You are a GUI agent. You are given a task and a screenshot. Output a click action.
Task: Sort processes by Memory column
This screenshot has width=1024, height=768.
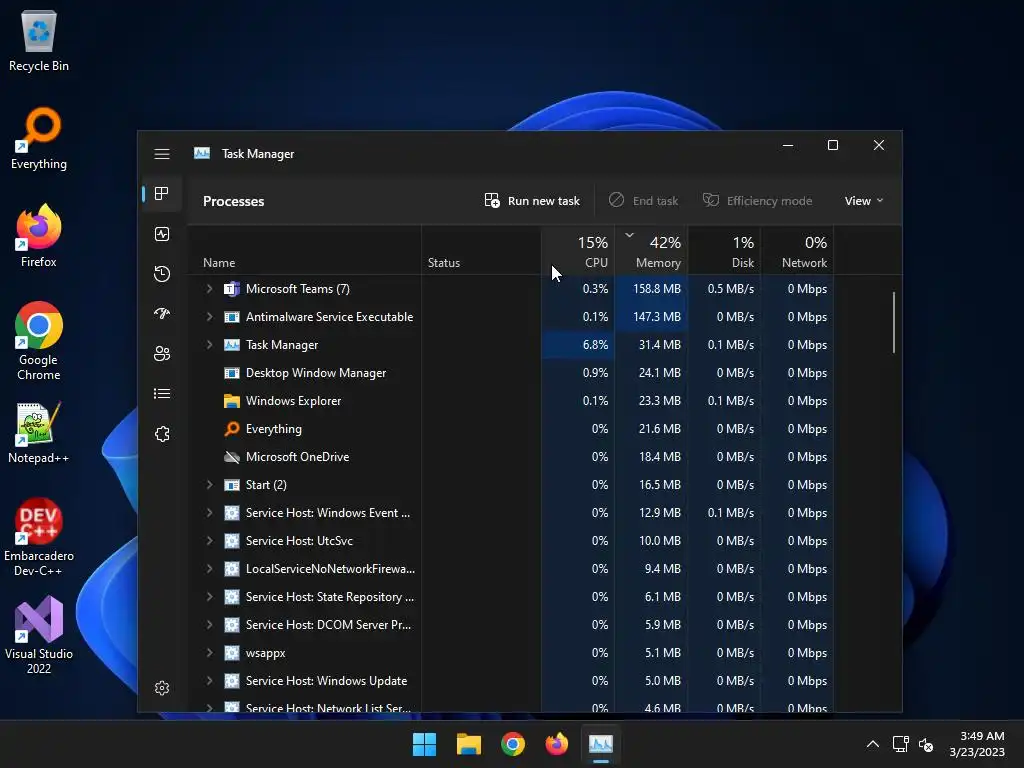tap(651, 250)
